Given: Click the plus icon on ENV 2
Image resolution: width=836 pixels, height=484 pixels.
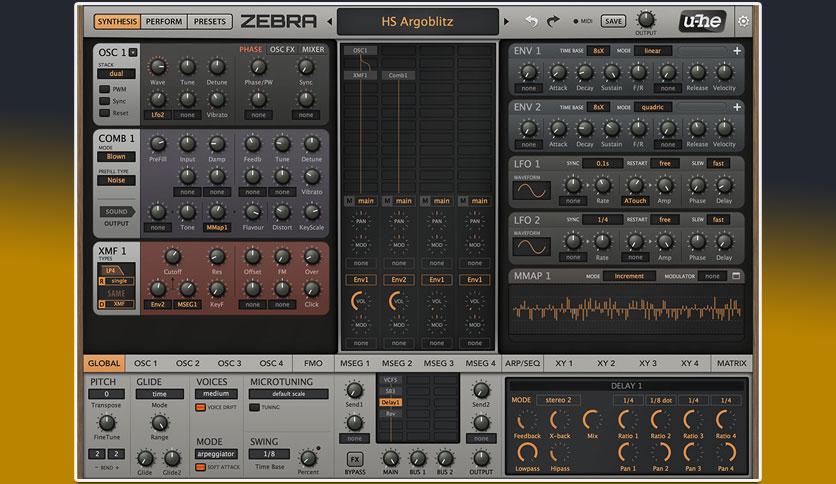Looking at the screenshot, I should pos(737,107).
